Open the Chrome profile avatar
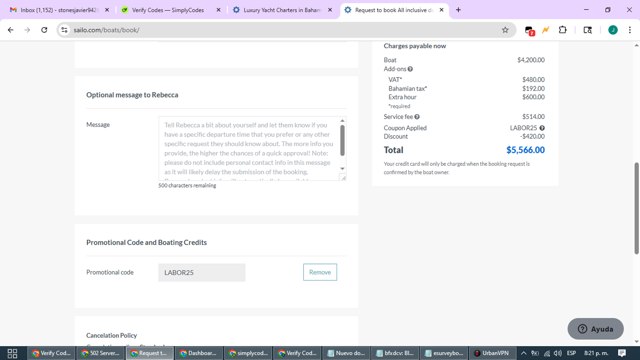 point(613,30)
